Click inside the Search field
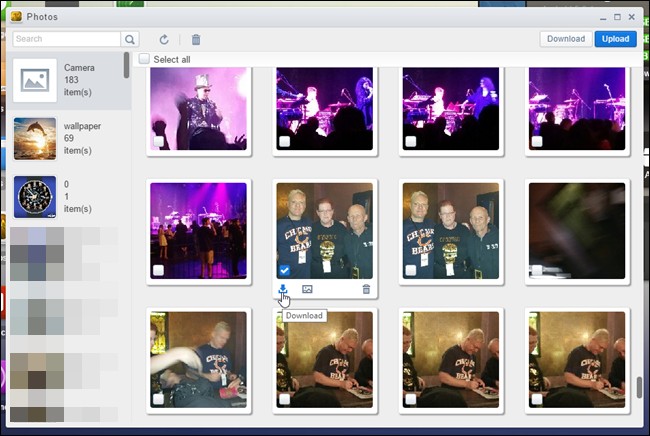The image size is (650, 436). [x=67, y=39]
